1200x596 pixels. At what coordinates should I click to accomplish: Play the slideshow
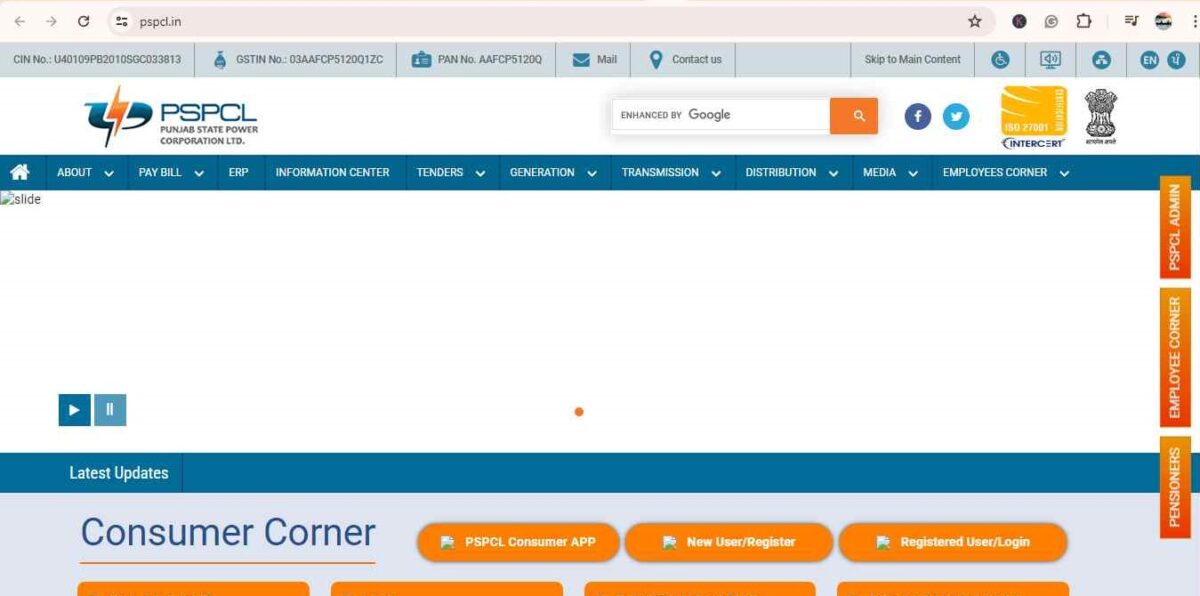coord(74,410)
